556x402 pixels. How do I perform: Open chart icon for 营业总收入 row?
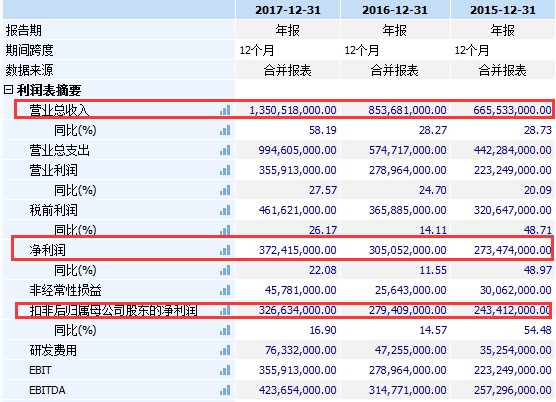click(225, 110)
